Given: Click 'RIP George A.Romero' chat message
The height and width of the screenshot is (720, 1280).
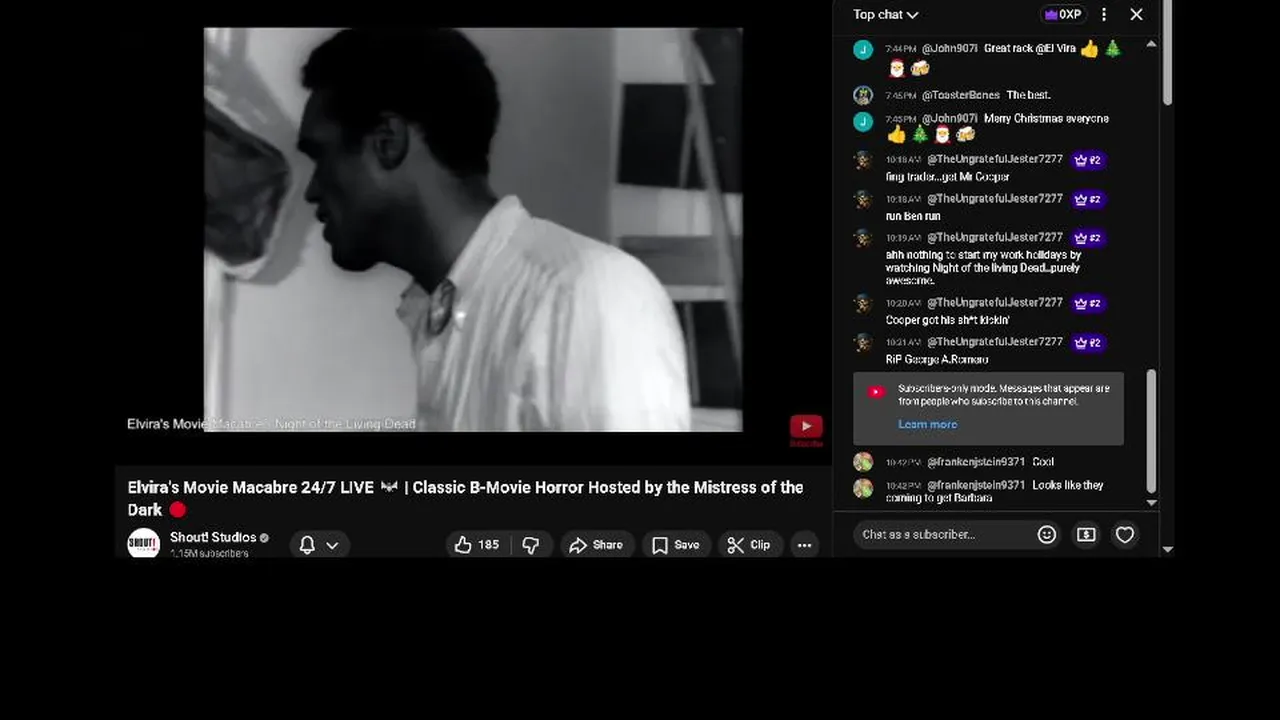Looking at the screenshot, I should coord(937,359).
